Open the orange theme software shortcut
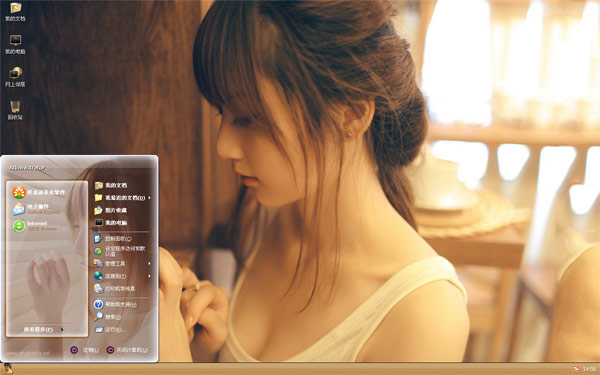 click(x=39, y=192)
